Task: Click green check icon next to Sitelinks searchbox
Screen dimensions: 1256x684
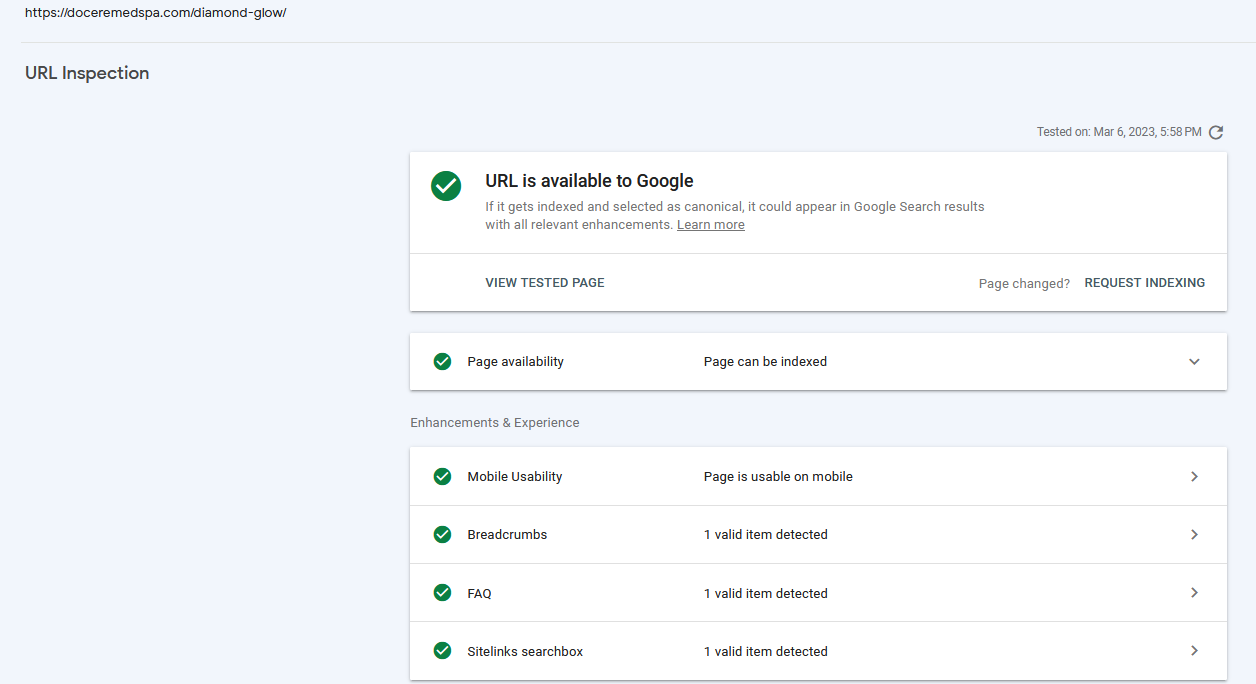Action: point(442,651)
